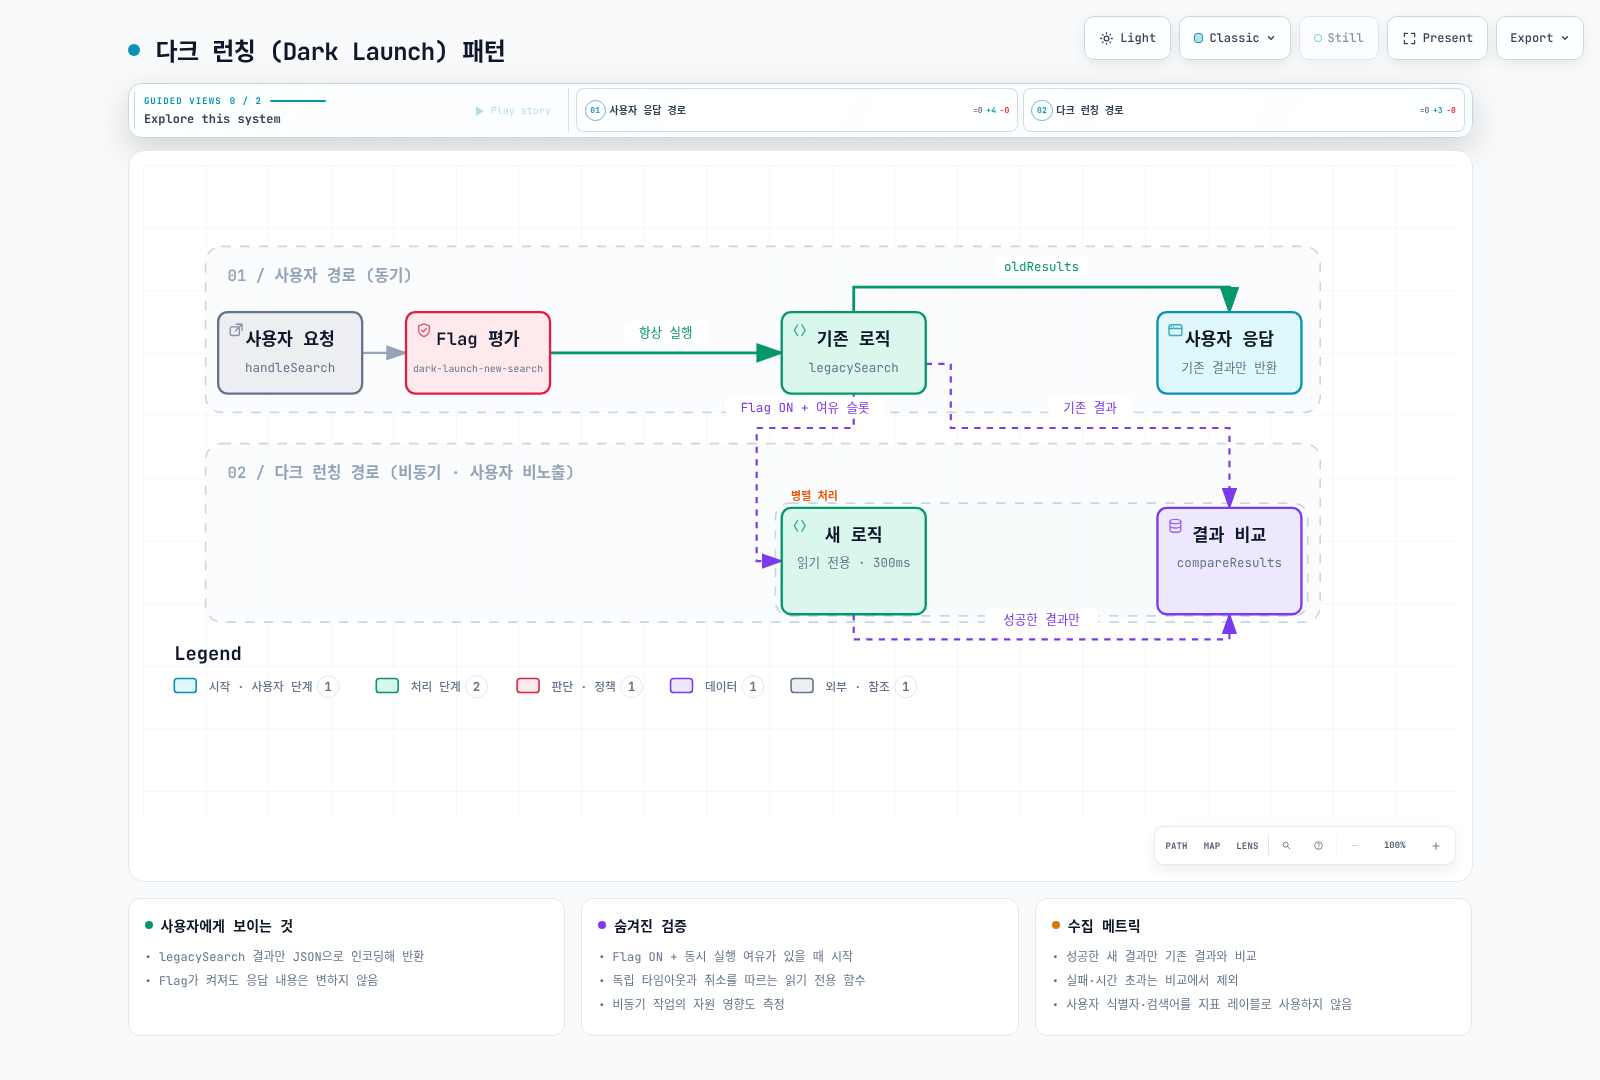
Task: Select the 새 로직 node
Action: point(854,561)
